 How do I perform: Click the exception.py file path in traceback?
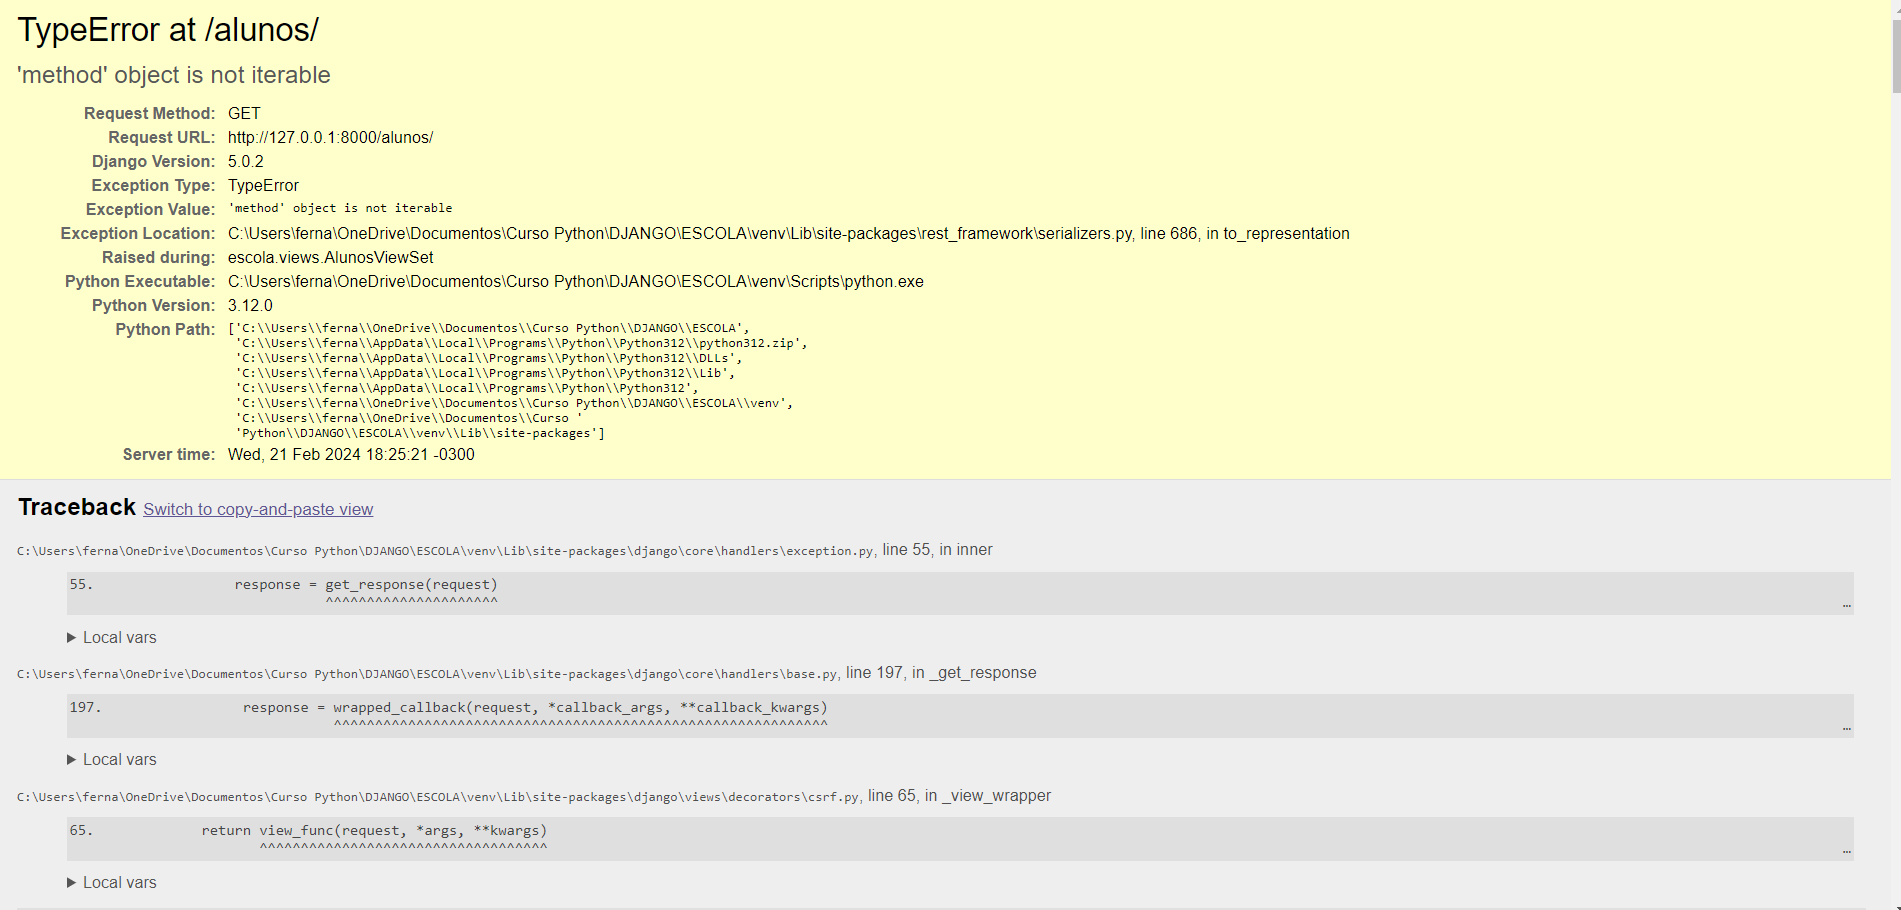446,551
